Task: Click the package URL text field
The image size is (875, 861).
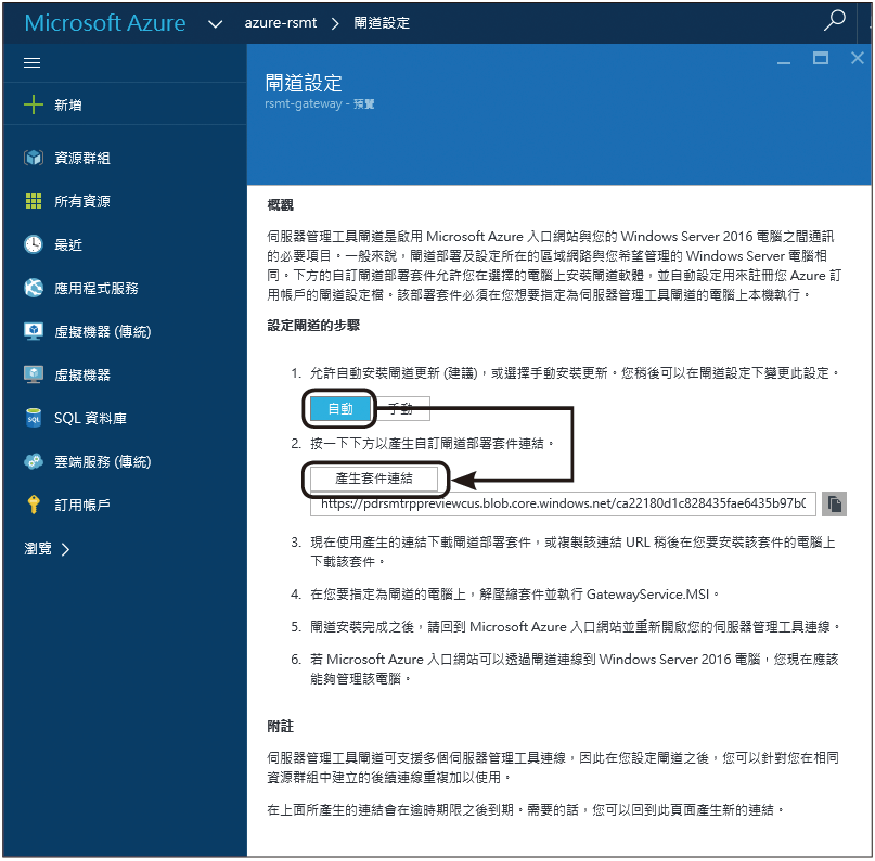Action: coord(562,504)
